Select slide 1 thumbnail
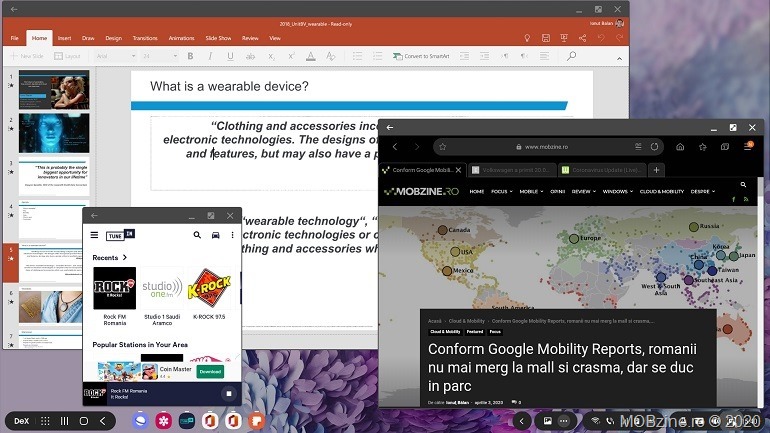Image resolution: width=770 pixels, height=433 pixels. [54, 89]
